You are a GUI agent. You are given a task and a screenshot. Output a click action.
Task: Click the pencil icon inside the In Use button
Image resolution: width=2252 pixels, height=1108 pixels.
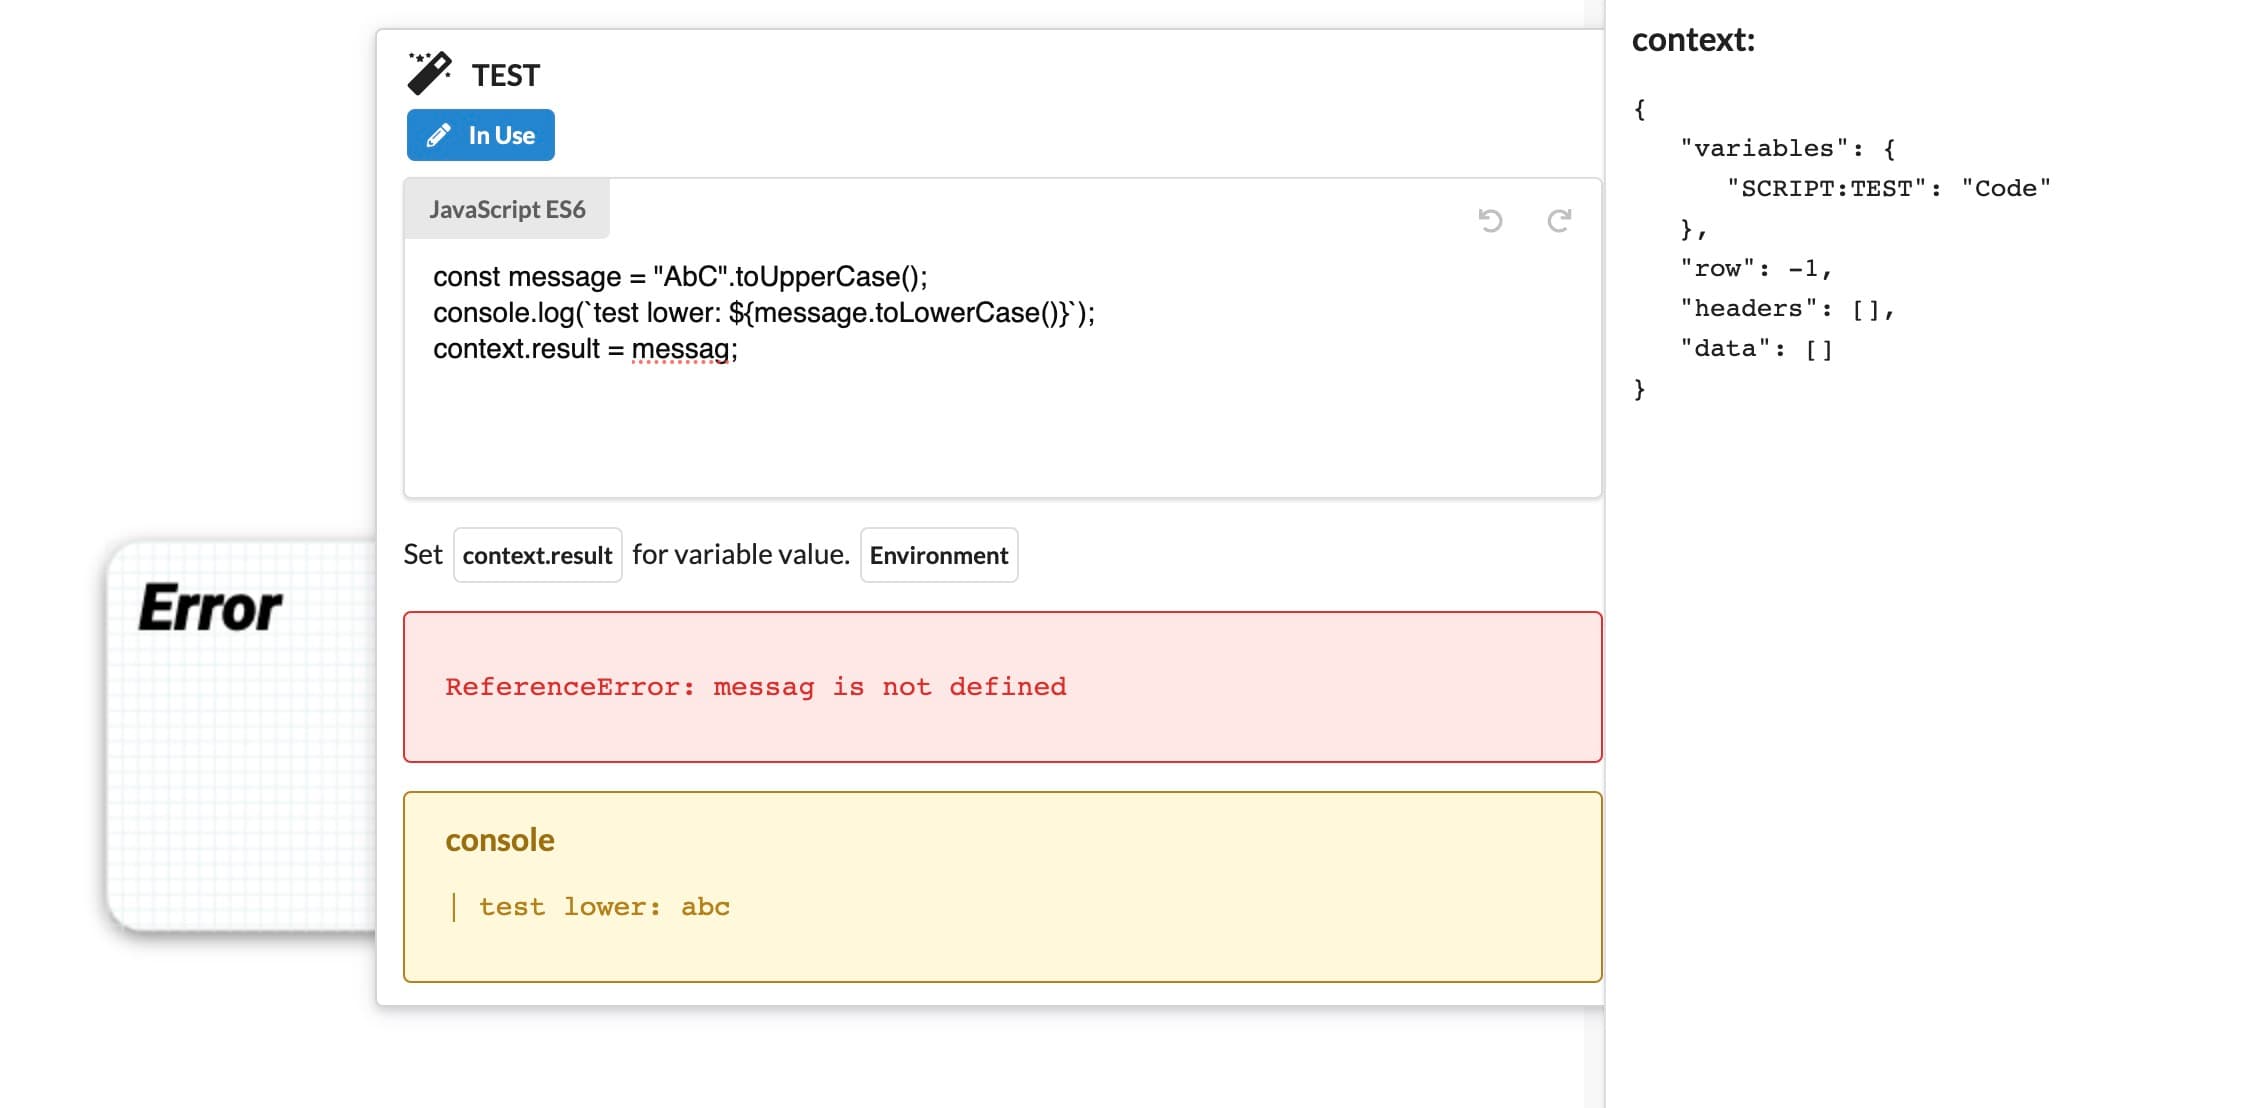[x=441, y=135]
